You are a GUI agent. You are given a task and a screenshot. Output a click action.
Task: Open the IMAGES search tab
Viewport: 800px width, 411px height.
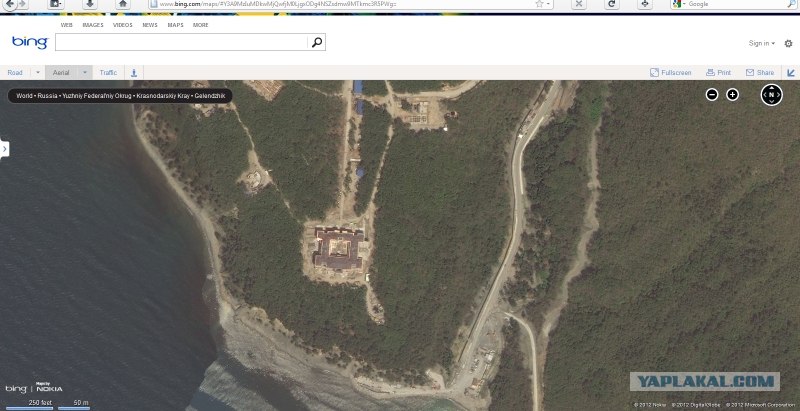93,25
